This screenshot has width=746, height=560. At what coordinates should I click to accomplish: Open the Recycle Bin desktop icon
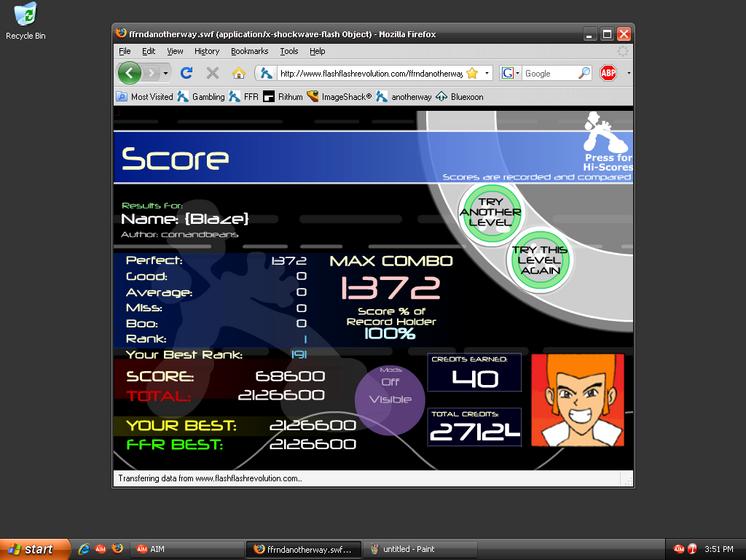coord(25,21)
